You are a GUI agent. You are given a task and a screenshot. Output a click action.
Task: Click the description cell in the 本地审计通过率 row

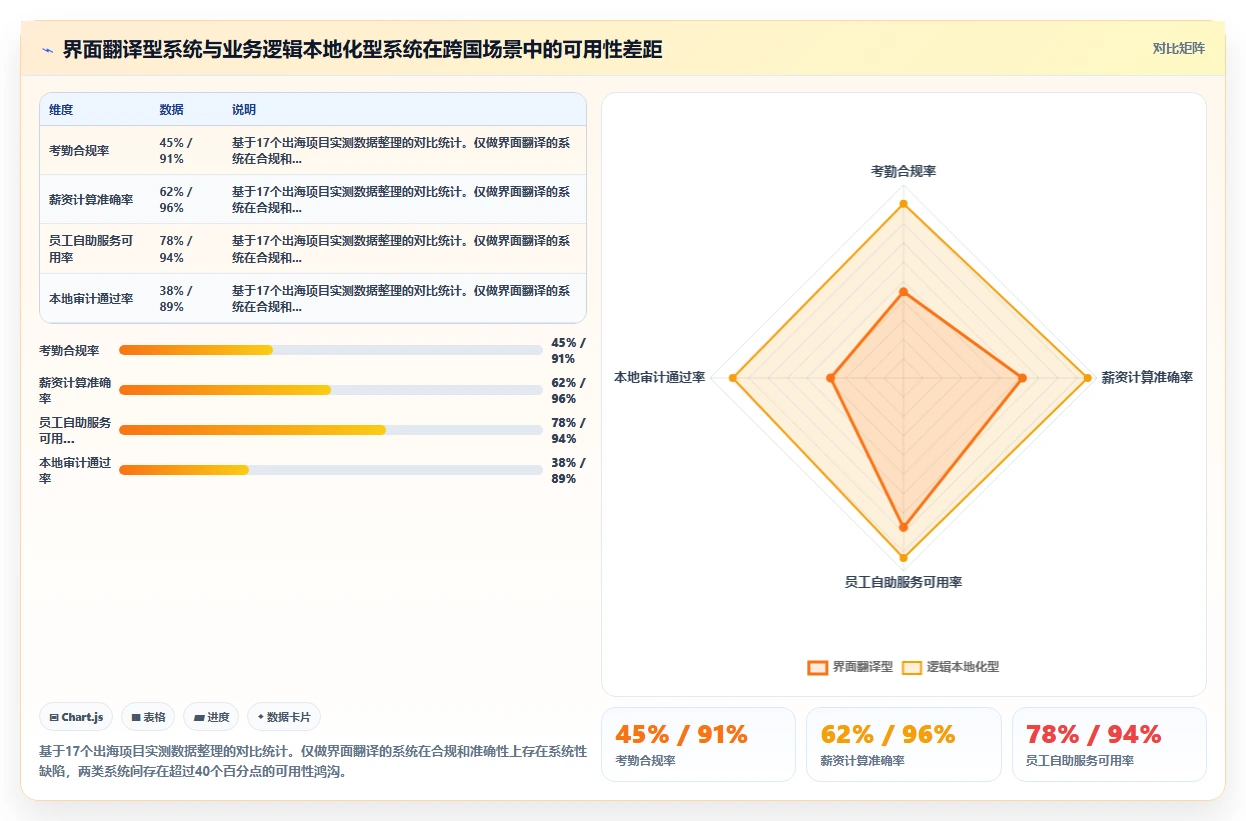pyautogui.click(x=404, y=298)
